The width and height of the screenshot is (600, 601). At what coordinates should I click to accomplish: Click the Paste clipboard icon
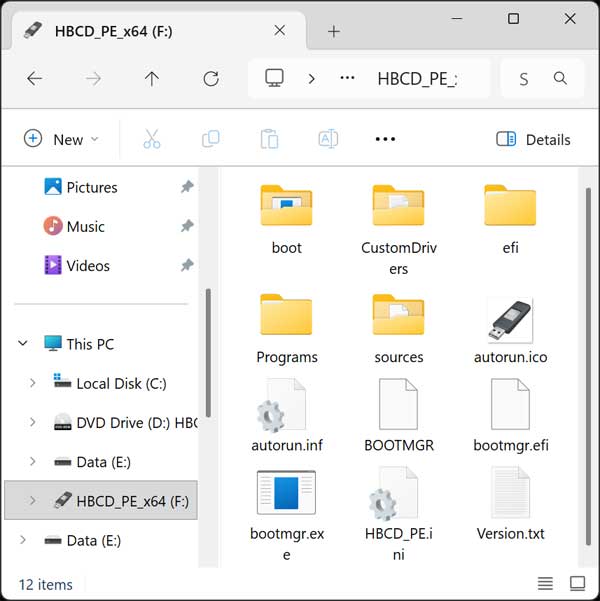point(270,139)
